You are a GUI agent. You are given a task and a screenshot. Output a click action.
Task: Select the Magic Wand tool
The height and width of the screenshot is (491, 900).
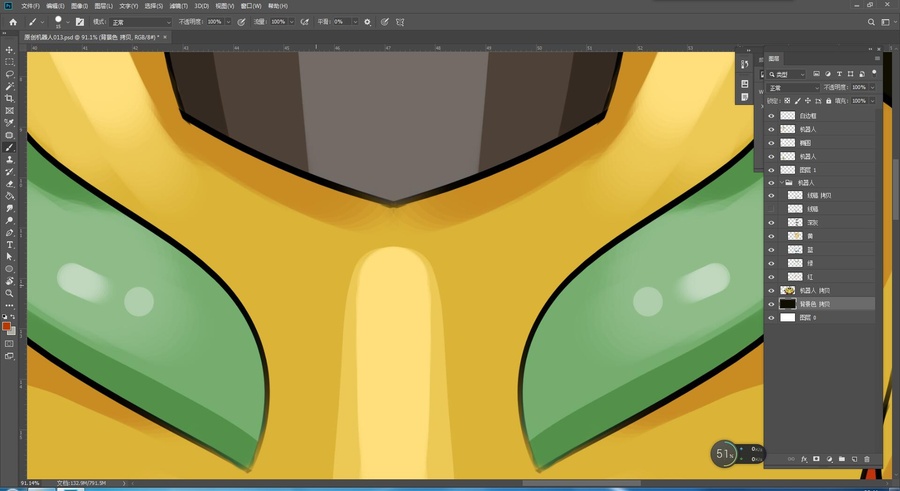coord(9,86)
